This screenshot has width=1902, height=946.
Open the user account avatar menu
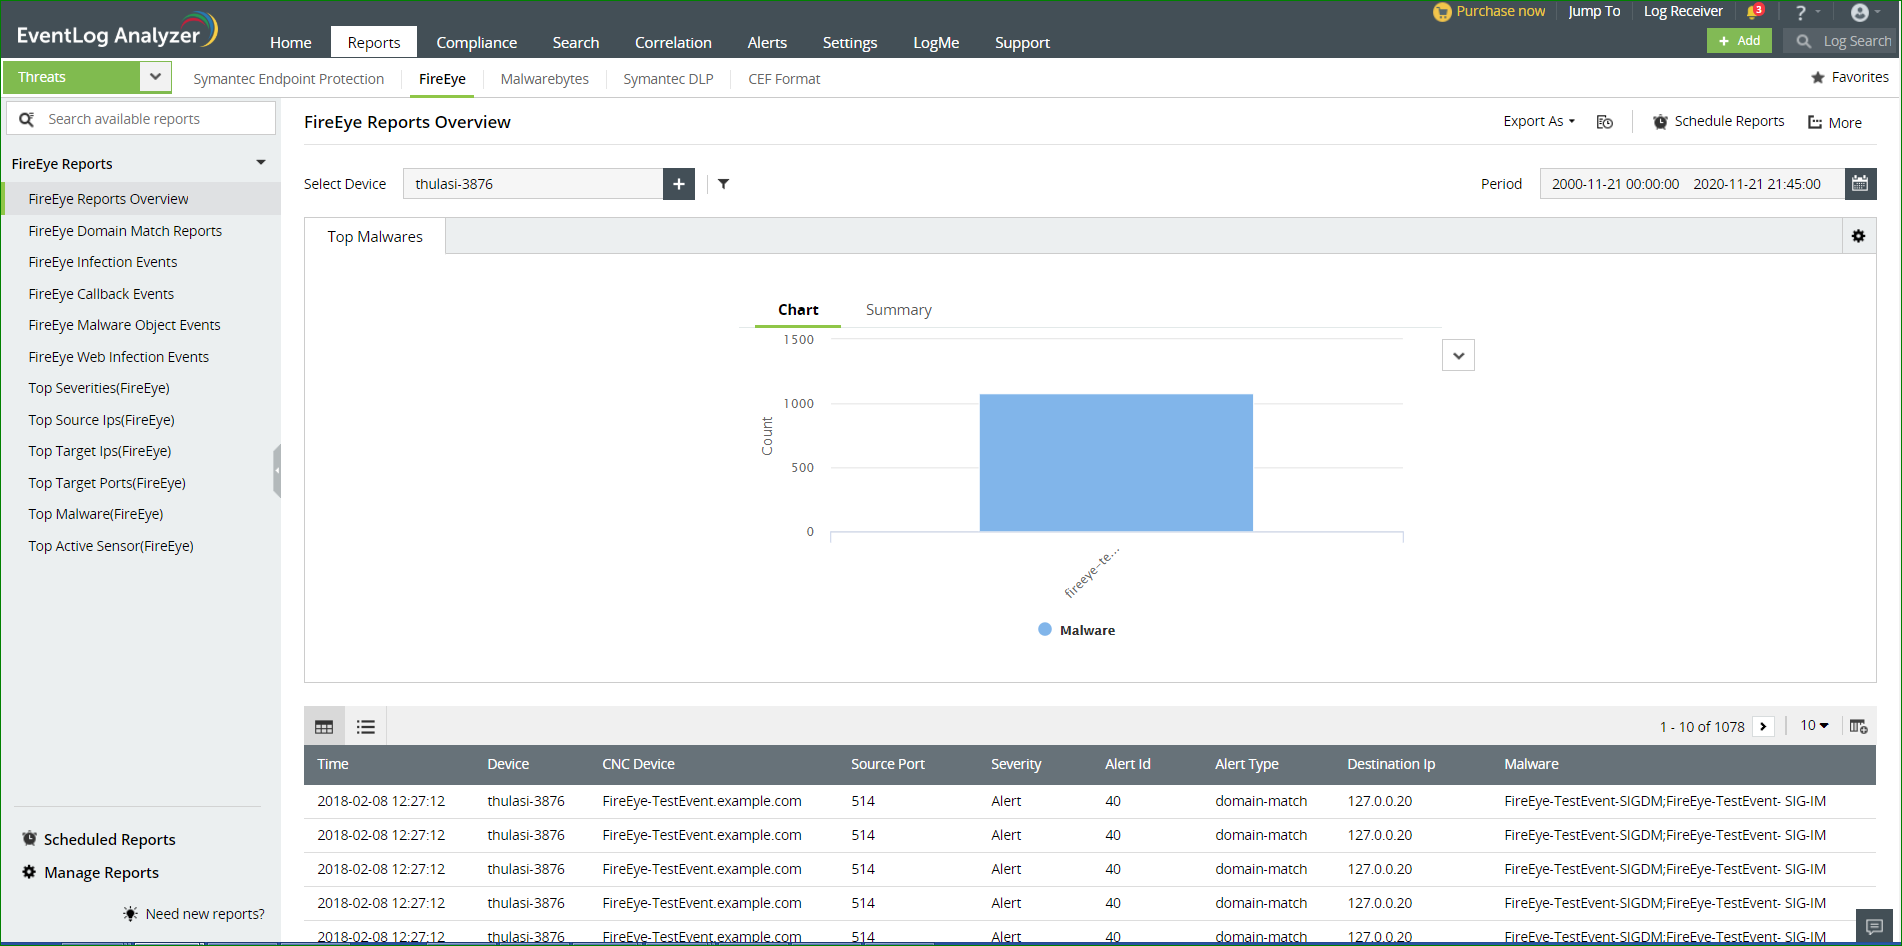point(1860,12)
